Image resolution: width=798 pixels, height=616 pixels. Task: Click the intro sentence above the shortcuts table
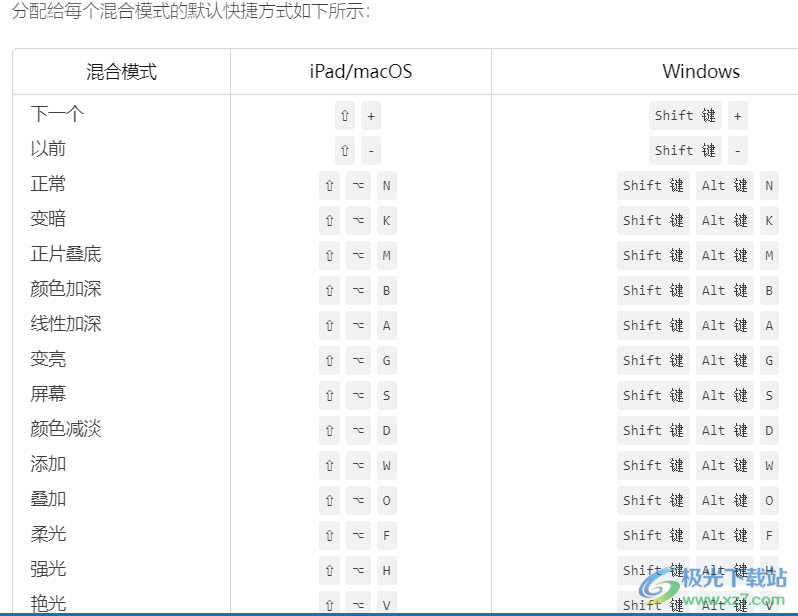tap(190, 11)
